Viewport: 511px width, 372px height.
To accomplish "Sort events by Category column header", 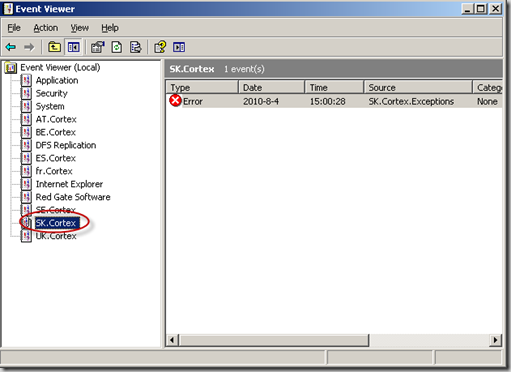I will coord(488,87).
